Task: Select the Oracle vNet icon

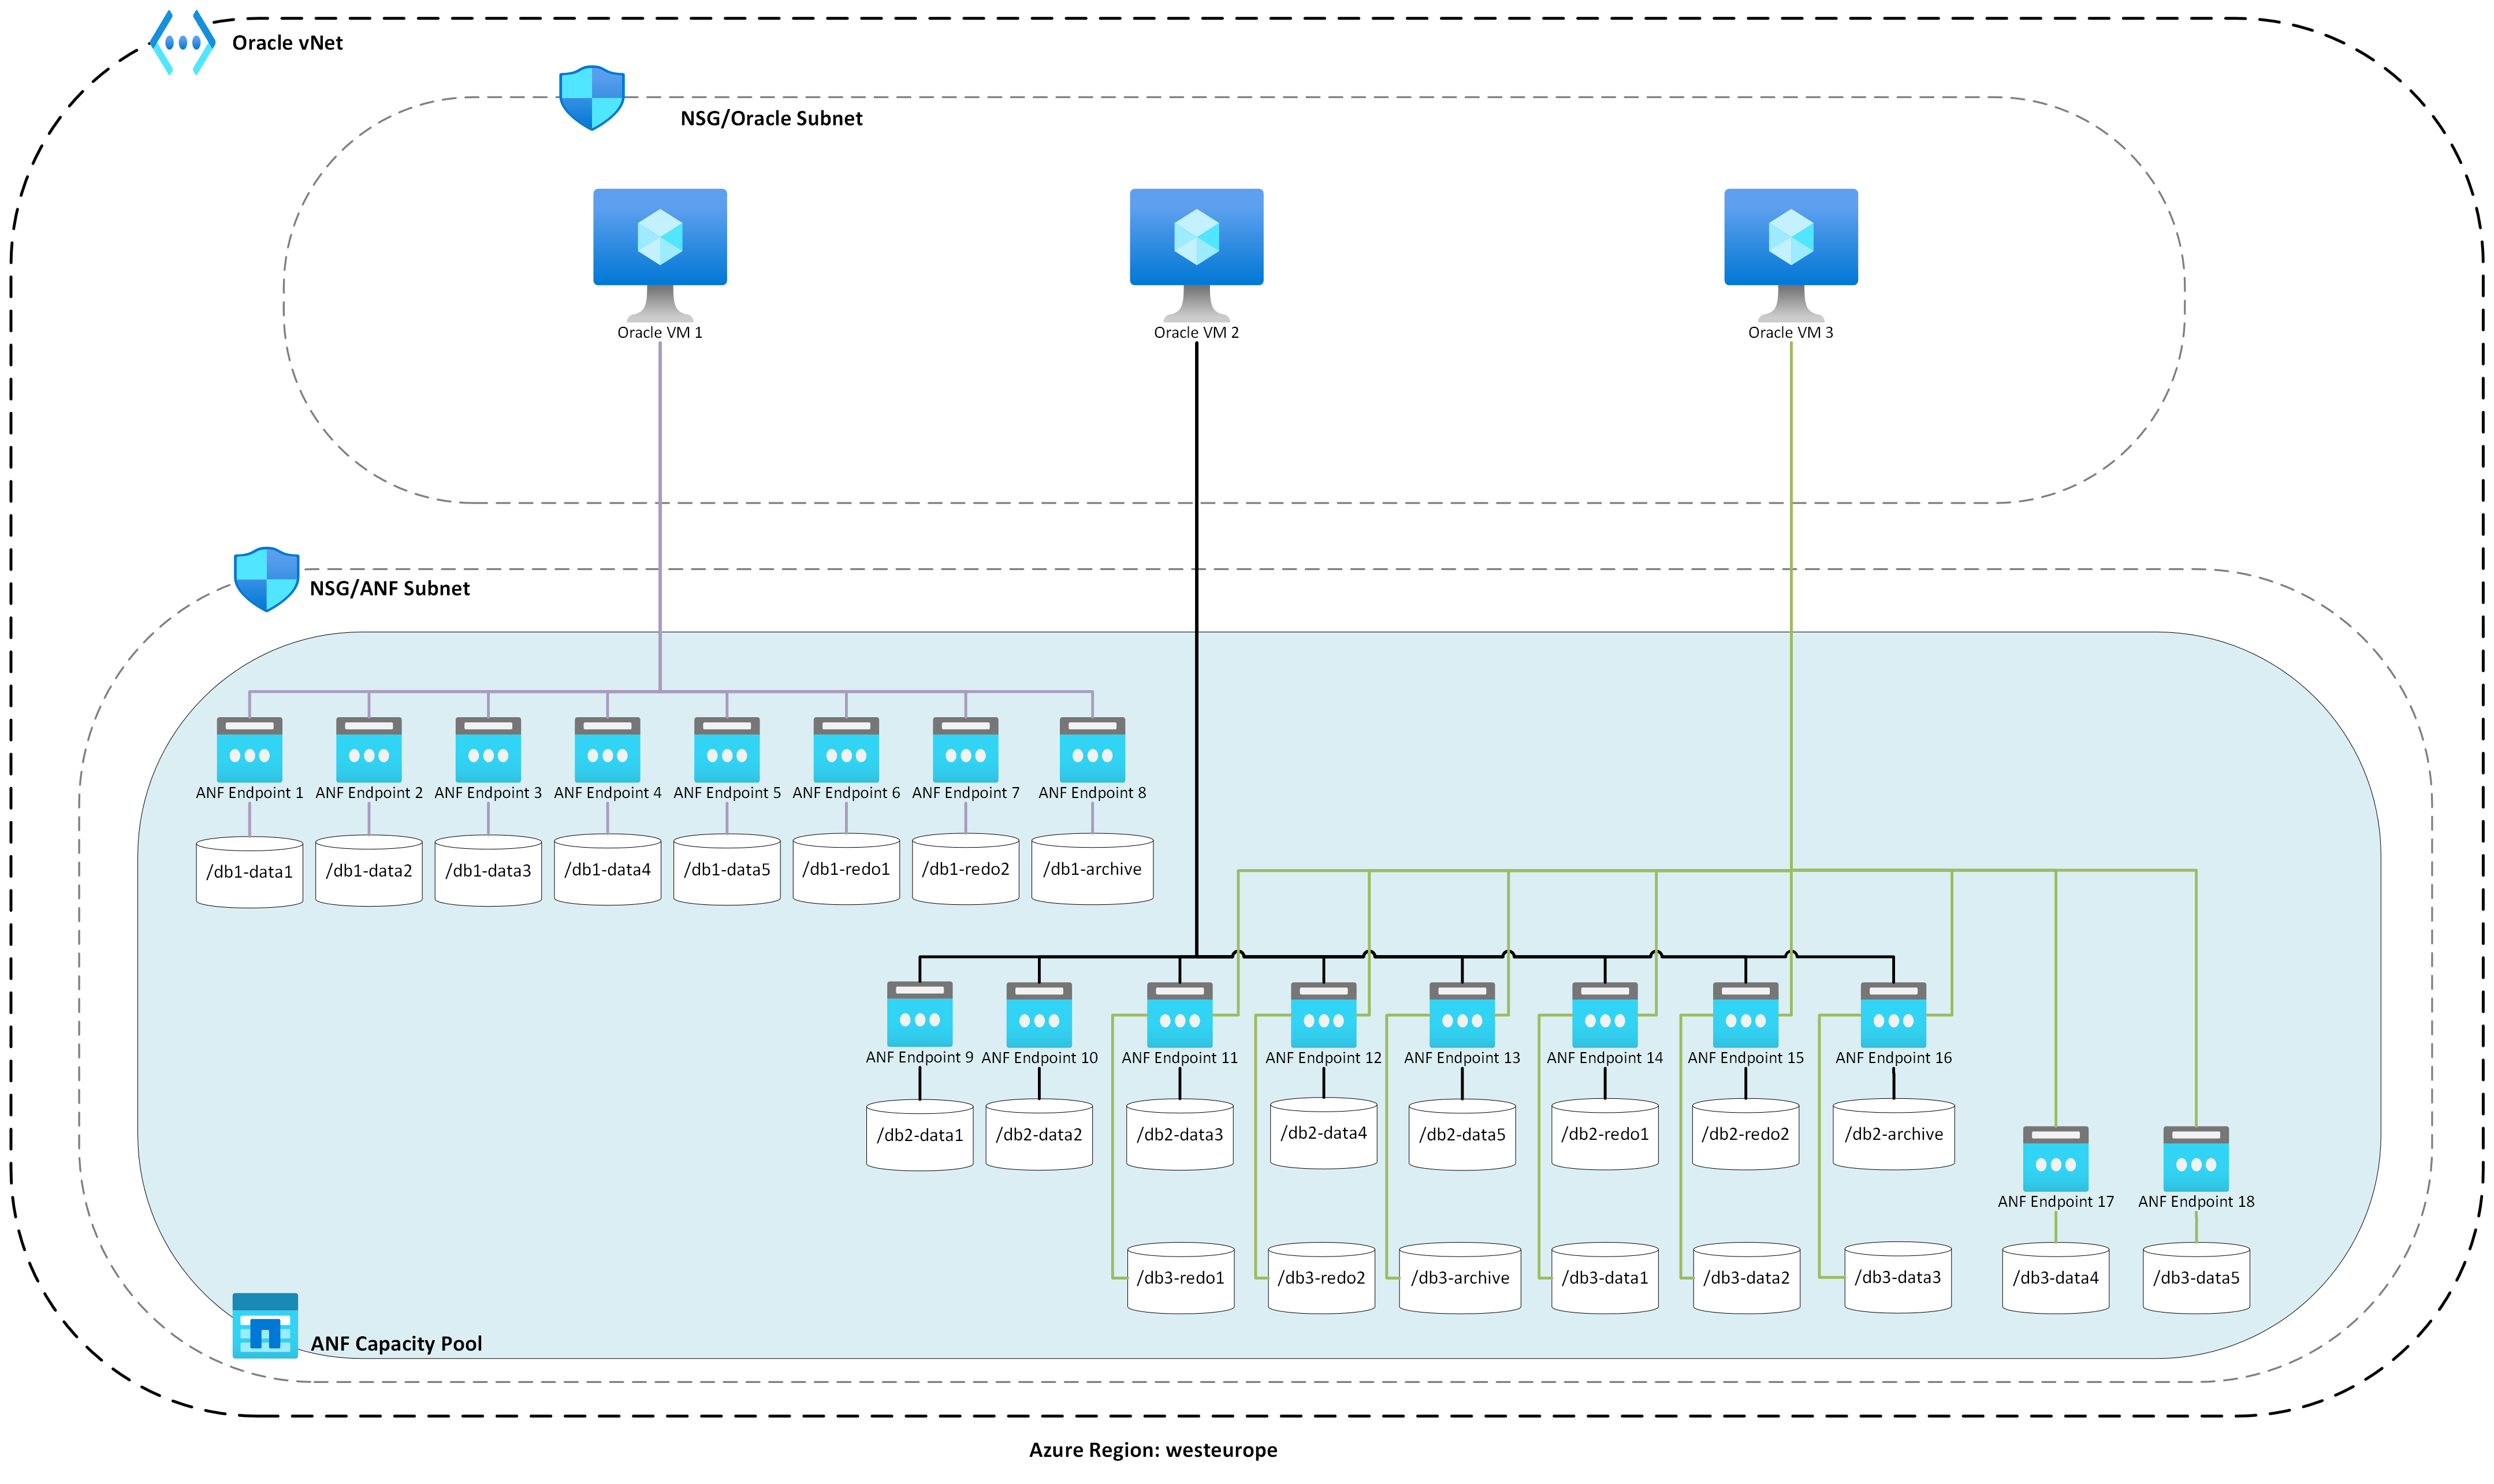Action: click(x=182, y=43)
